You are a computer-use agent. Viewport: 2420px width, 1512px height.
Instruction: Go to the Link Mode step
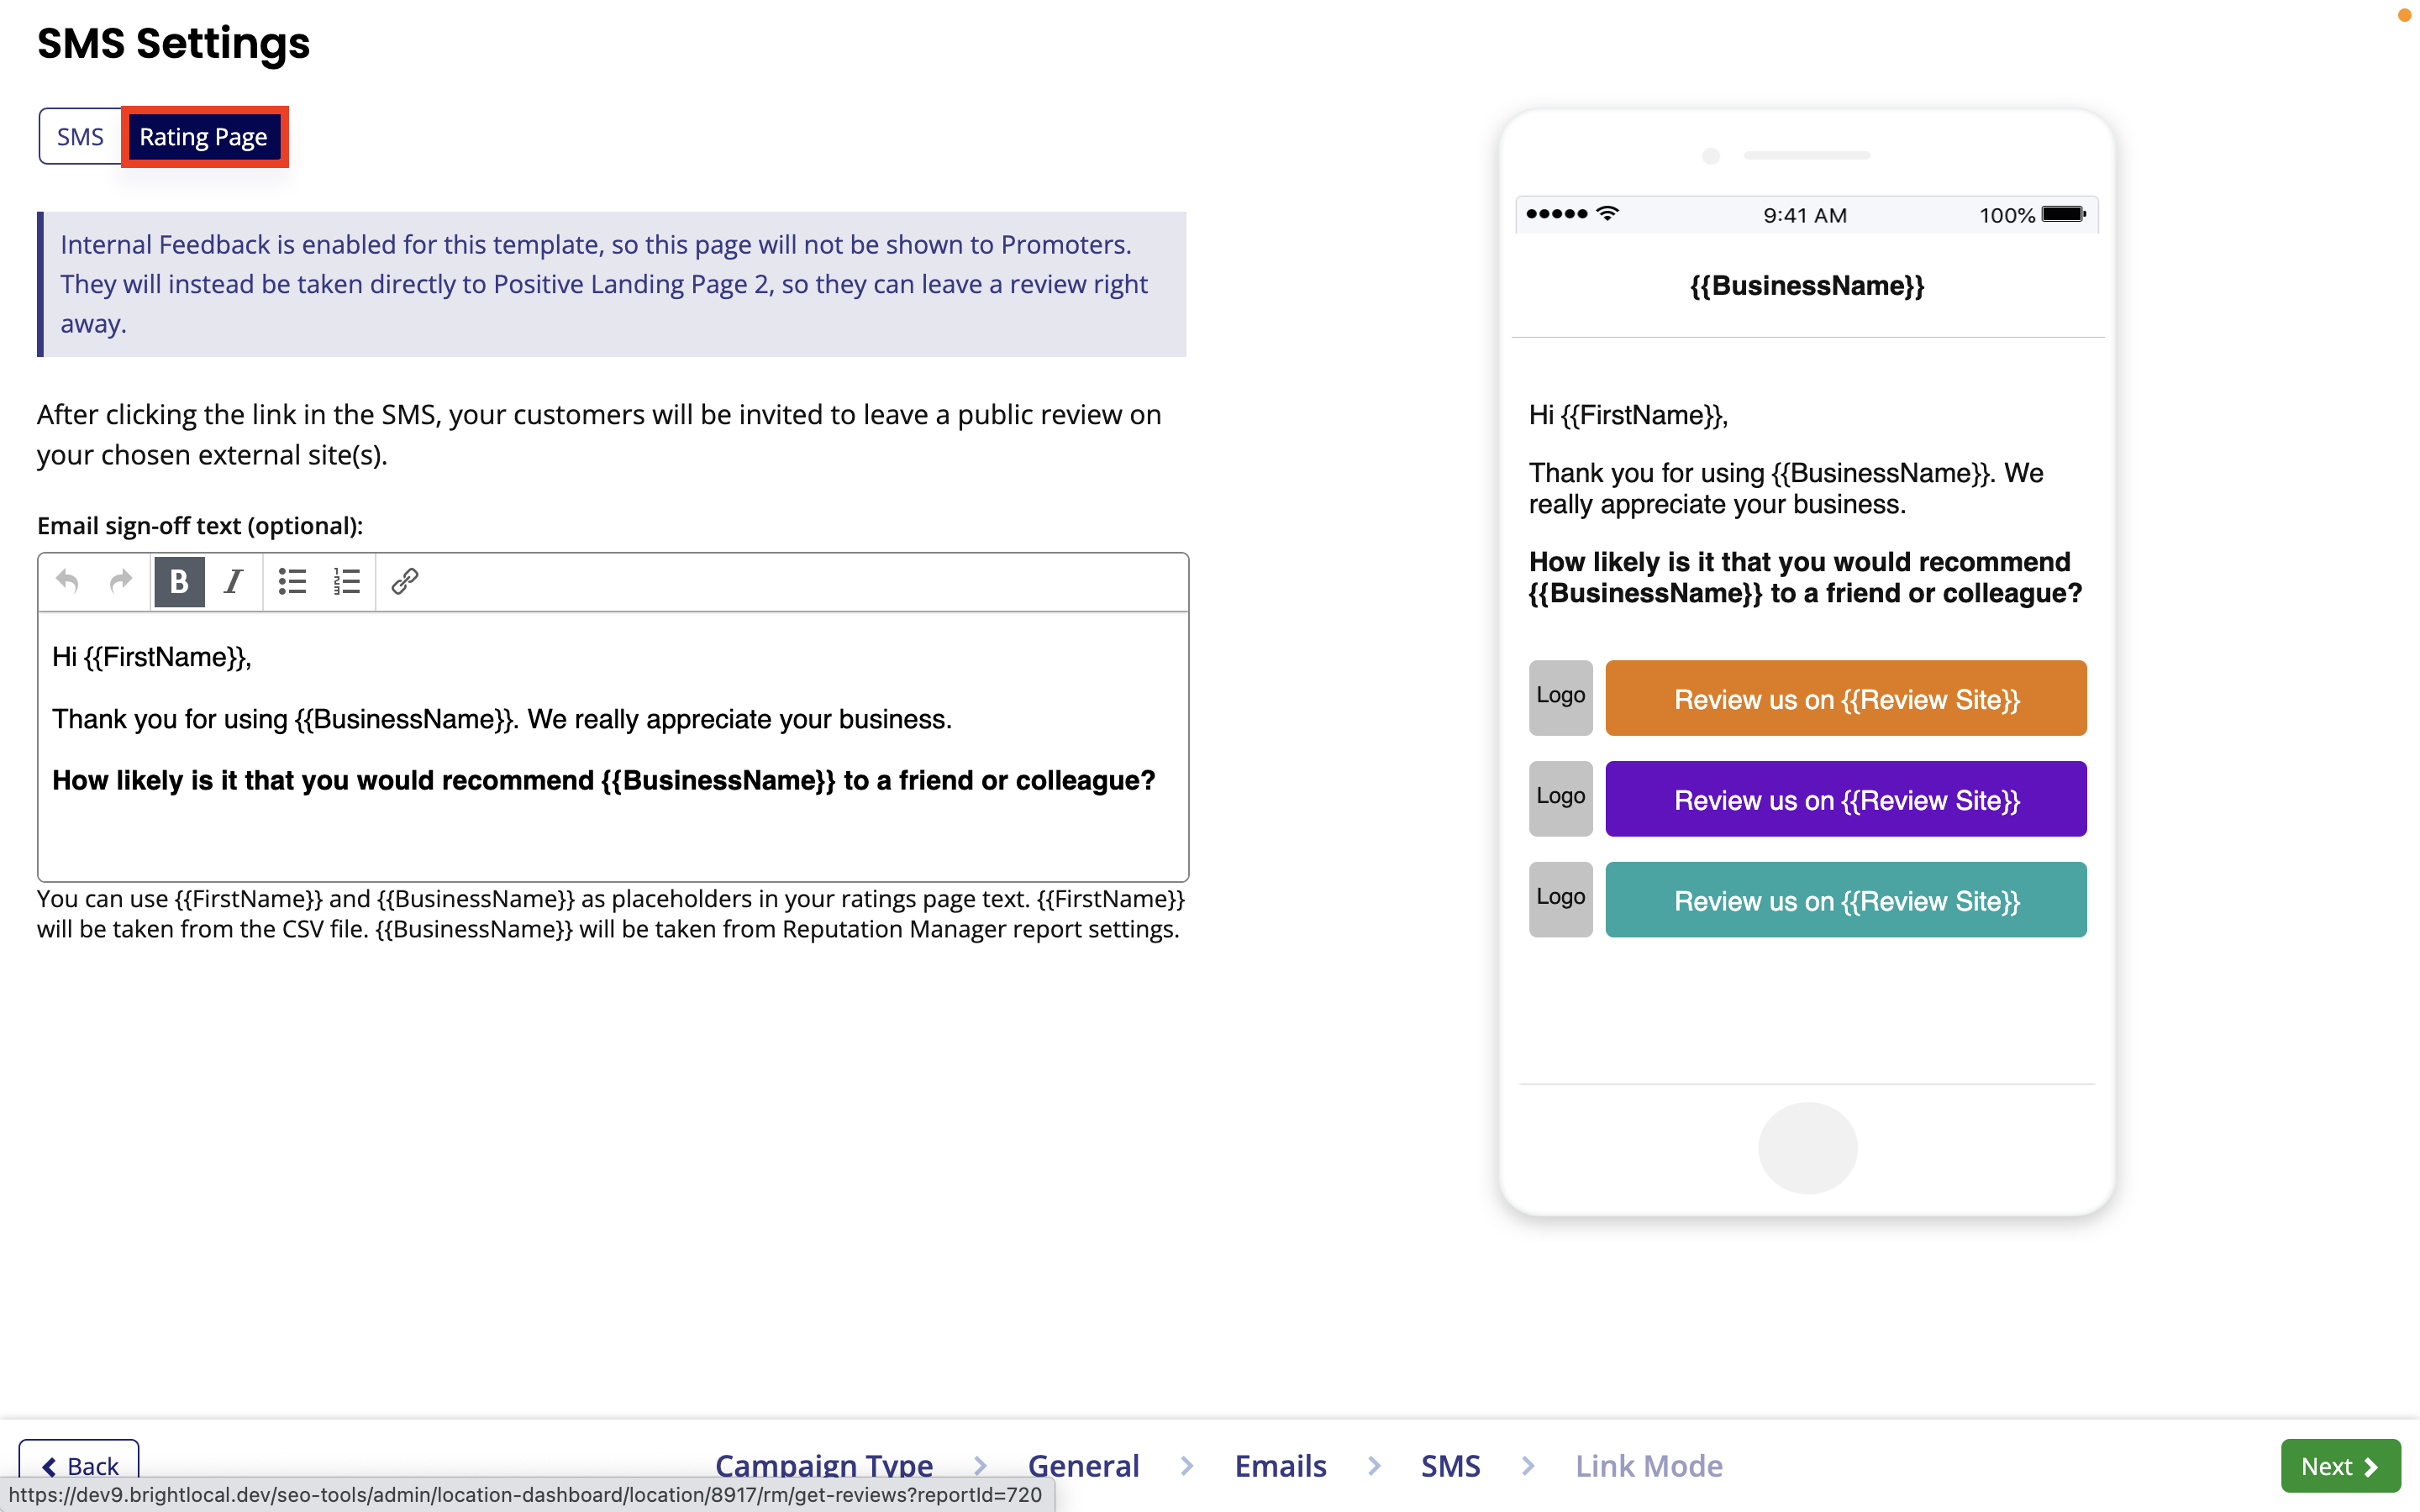pos(1649,1465)
